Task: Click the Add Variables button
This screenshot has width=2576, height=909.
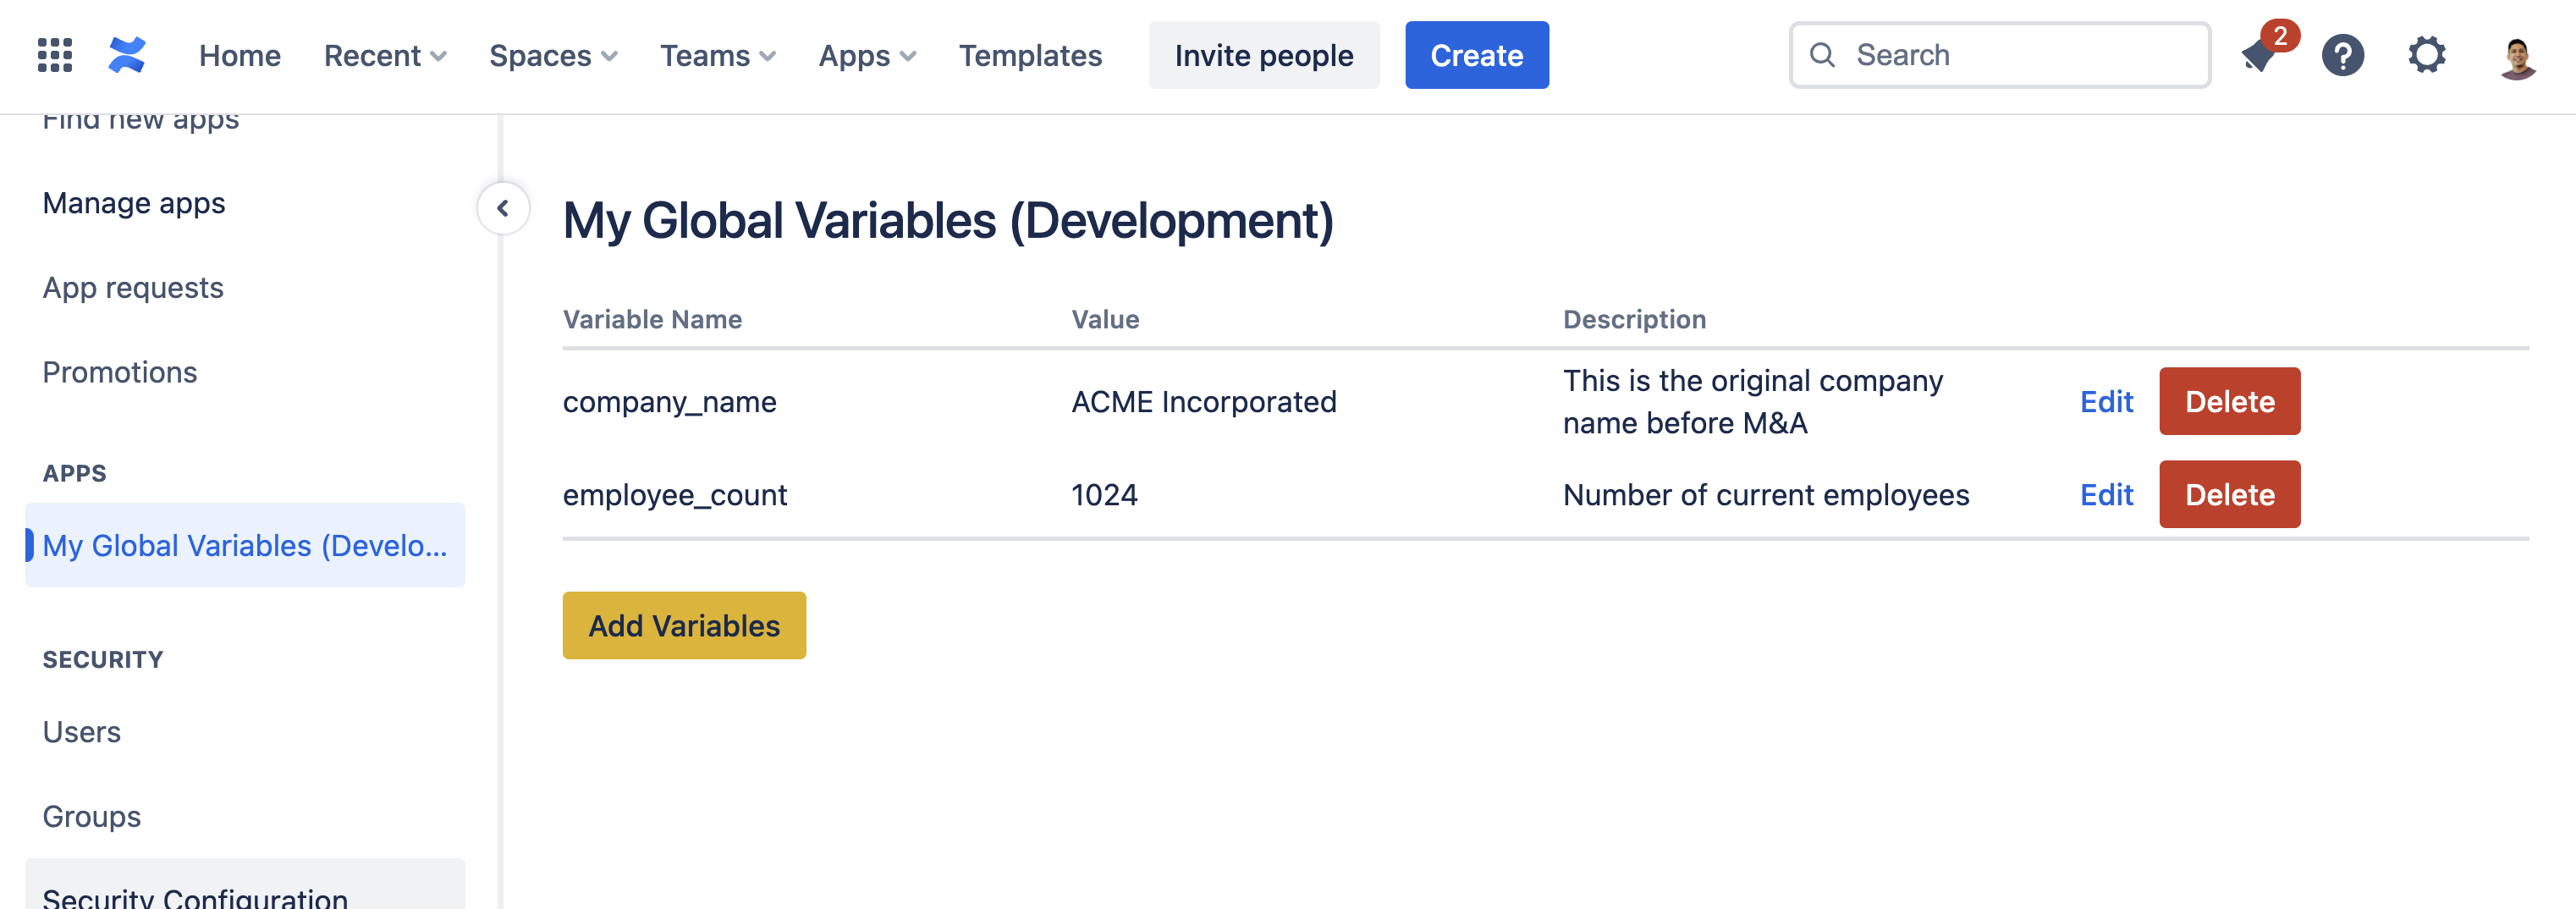Action: [684, 625]
